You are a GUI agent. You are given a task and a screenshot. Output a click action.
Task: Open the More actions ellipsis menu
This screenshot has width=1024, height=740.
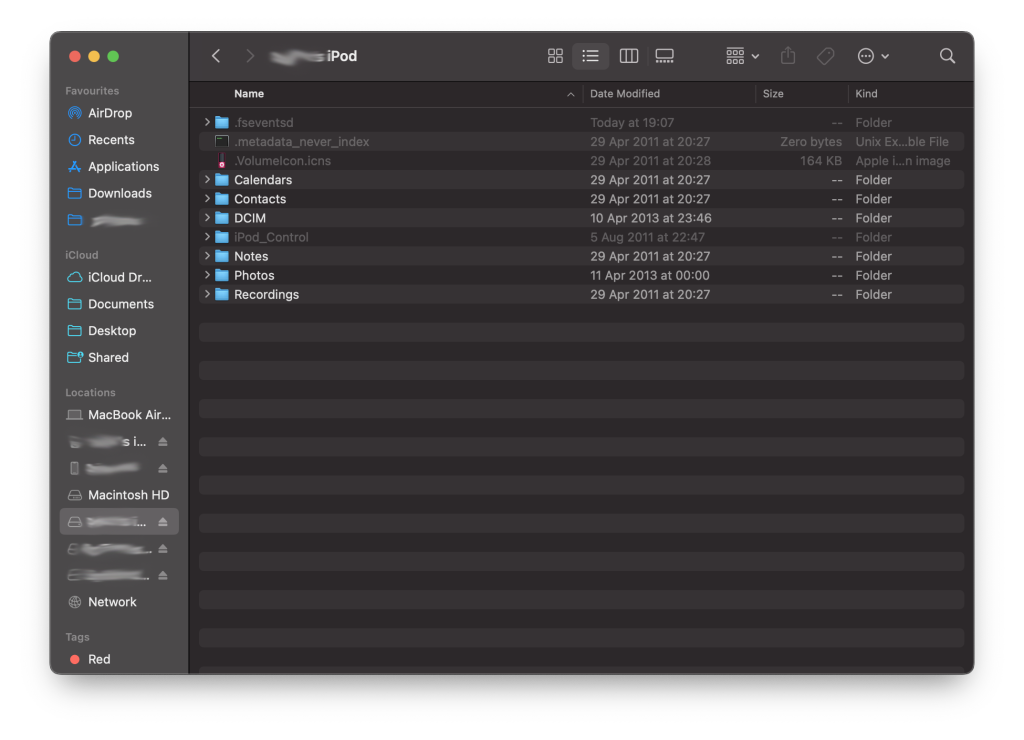point(873,56)
